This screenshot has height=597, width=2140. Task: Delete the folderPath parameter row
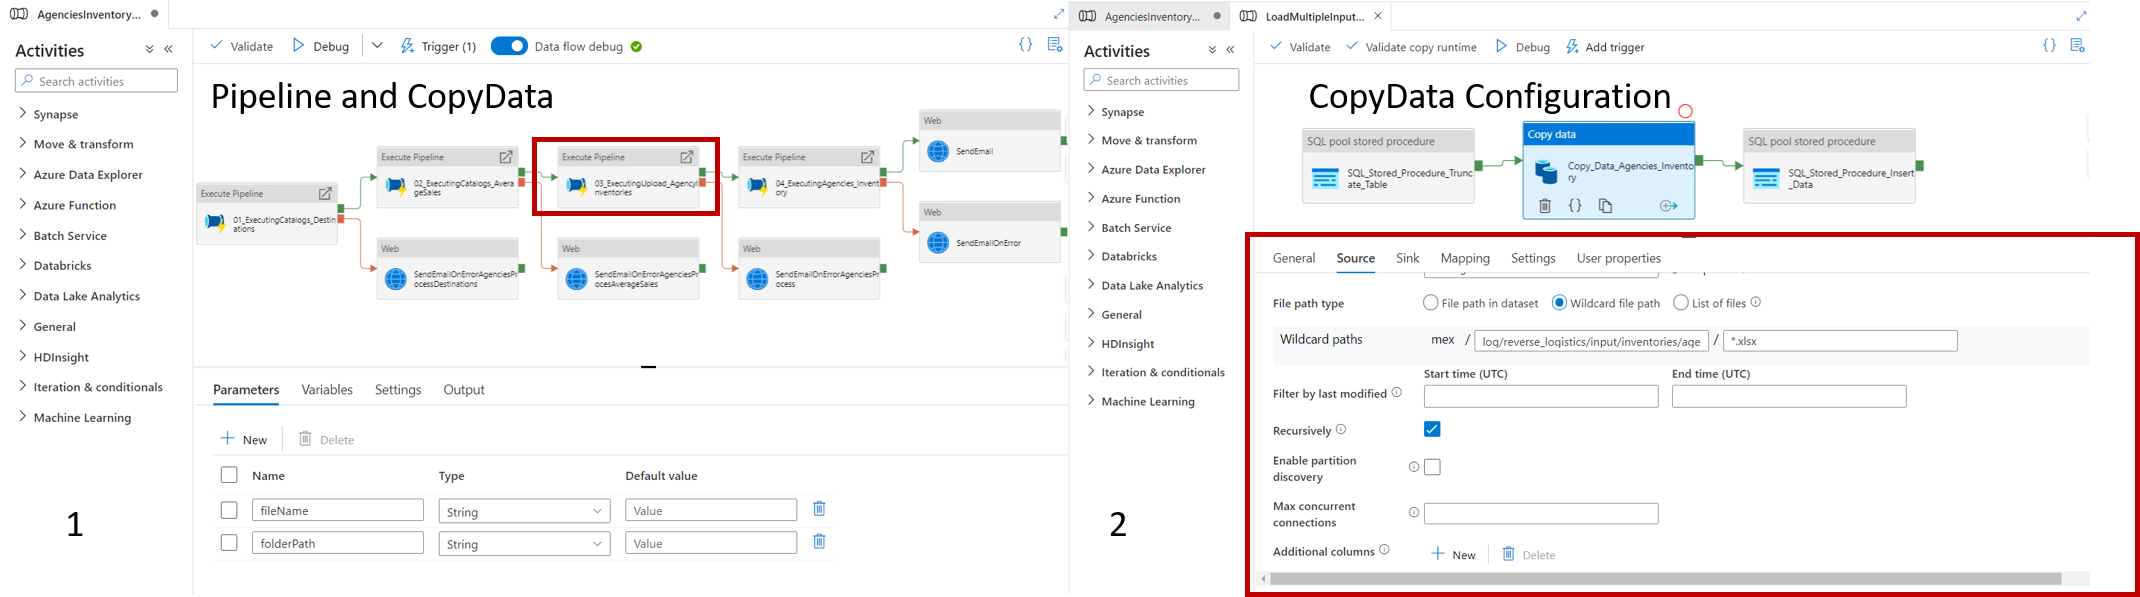(819, 541)
